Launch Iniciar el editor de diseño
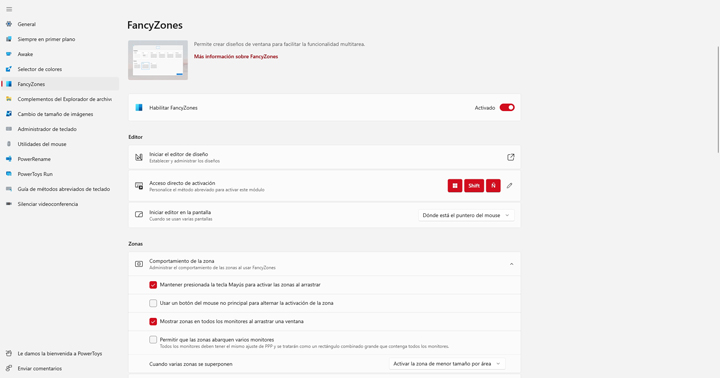The image size is (720, 378). 324,157
